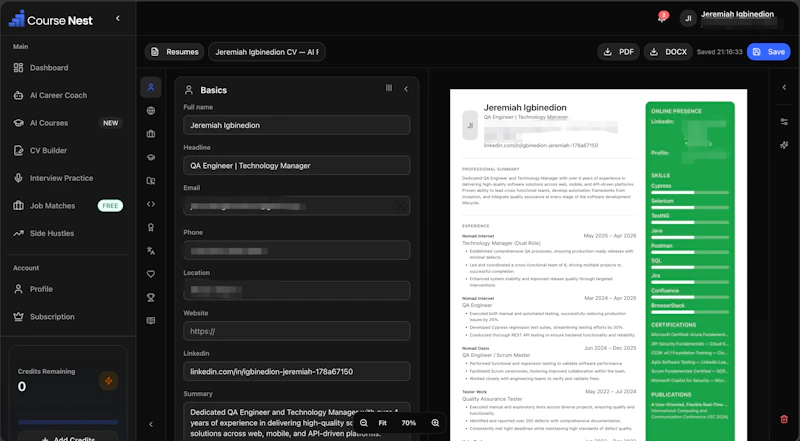800x441 pixels.
Task: Click 'PROFESSIONAL SUMMARY' heading on resume
Action: (x=490, y=169)
